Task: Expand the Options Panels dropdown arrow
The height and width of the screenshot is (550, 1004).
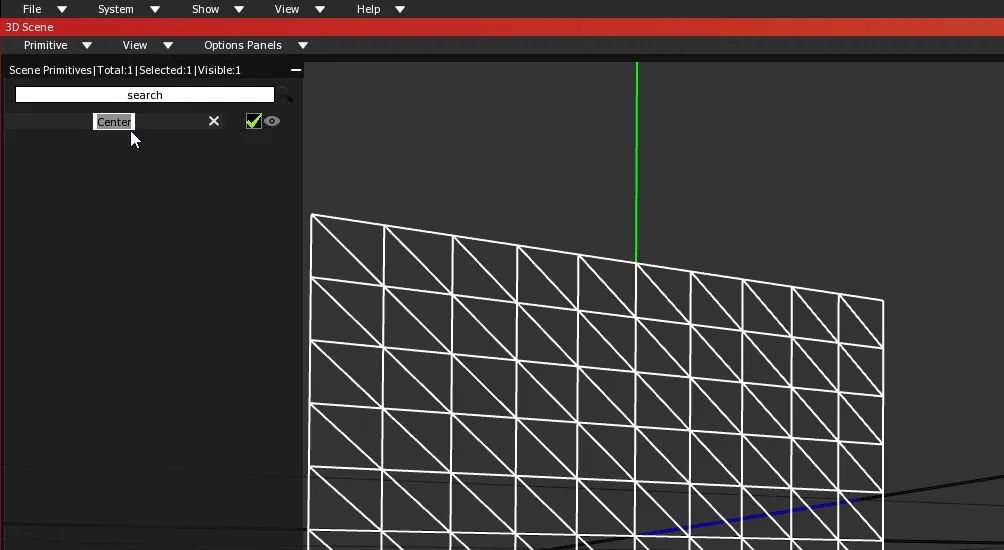Action: [x=303, y=45]
